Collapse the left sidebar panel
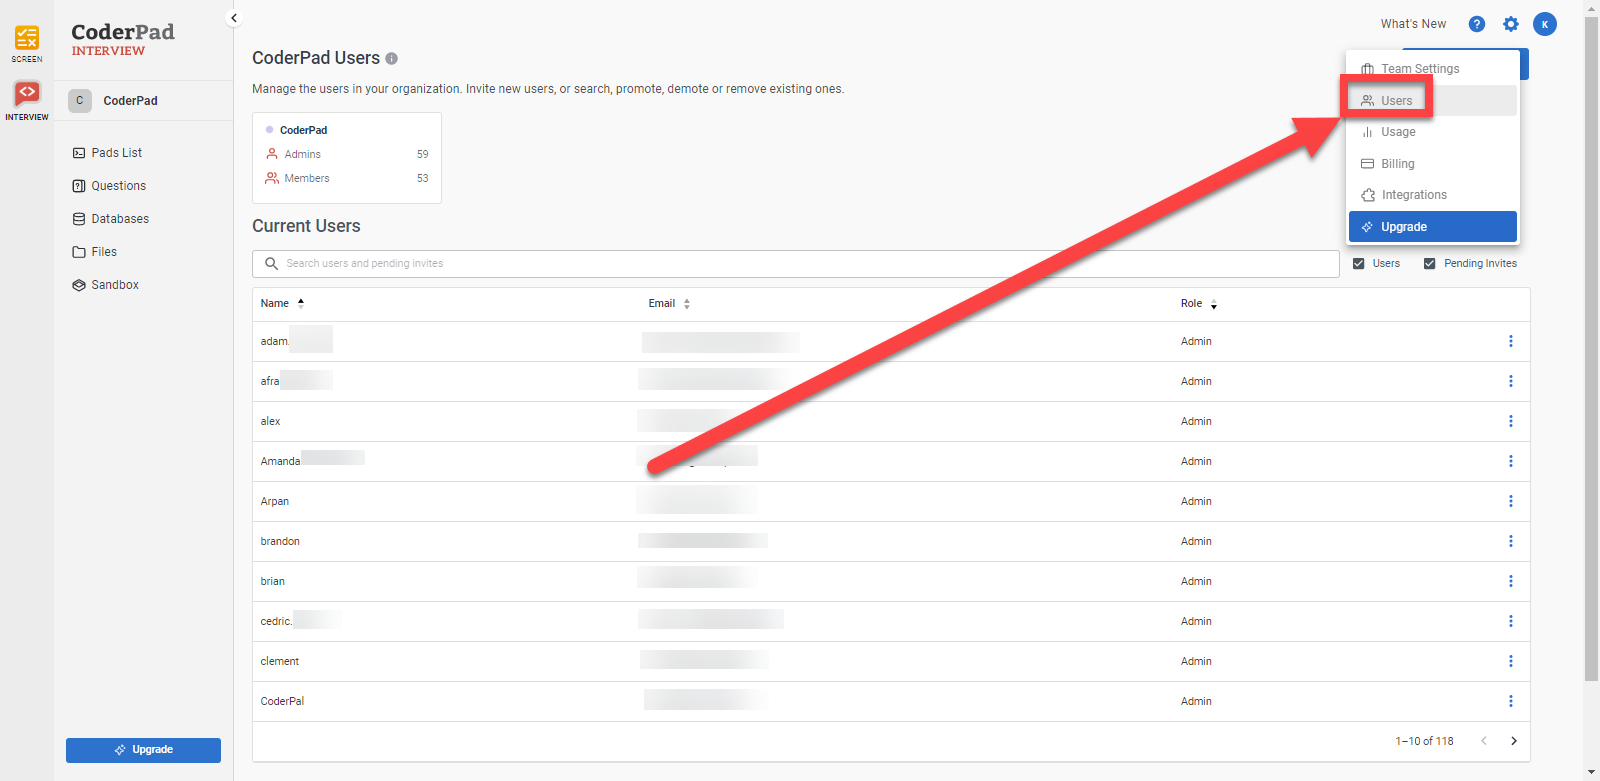Viewport: 1600px width, 781px height. (x=234, y=18)
